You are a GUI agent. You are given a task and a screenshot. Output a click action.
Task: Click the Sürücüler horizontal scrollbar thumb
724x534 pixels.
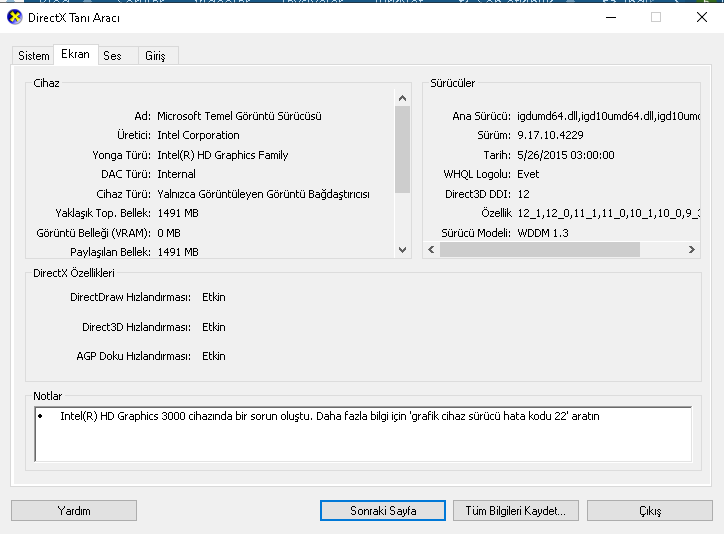[539, 250]
